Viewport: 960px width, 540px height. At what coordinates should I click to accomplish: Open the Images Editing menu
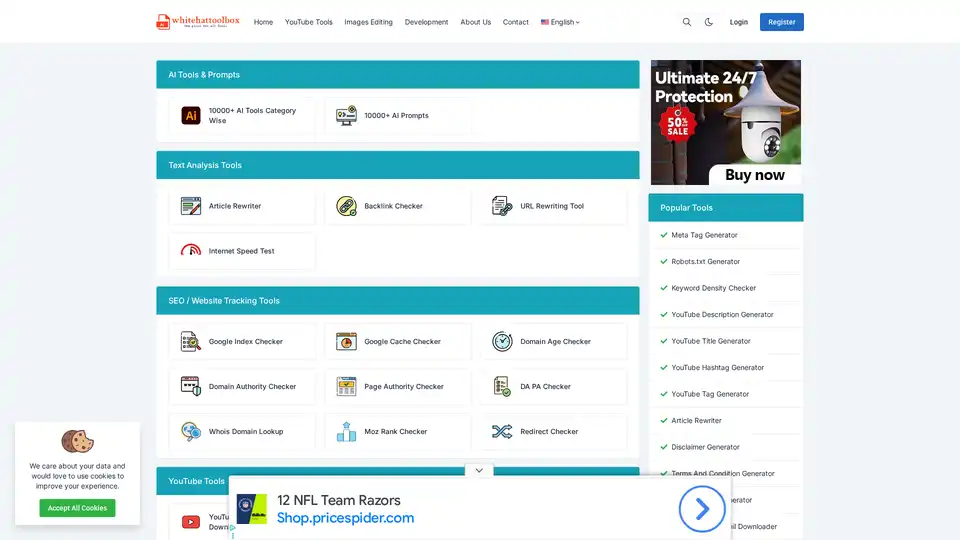(368, 22)
